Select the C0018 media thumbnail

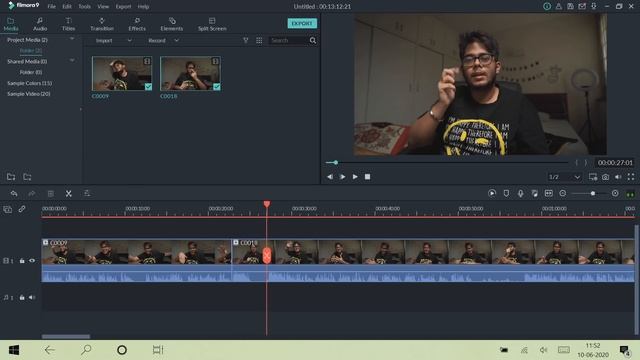pyautogui.click(x=190, y=73)
